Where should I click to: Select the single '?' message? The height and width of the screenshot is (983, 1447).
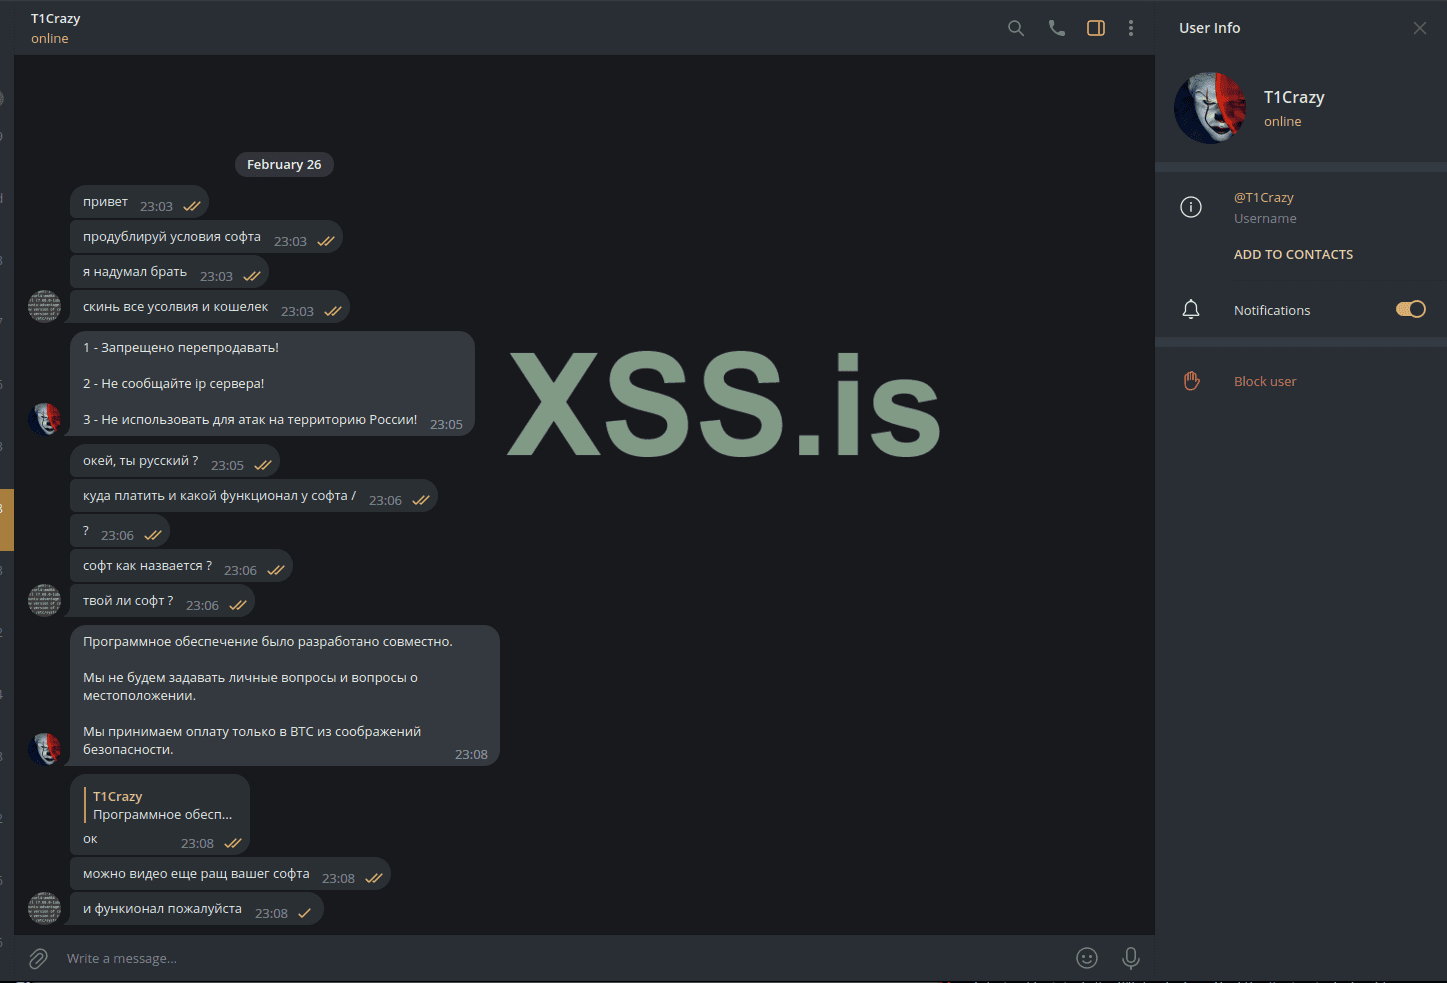pos(119,532)
